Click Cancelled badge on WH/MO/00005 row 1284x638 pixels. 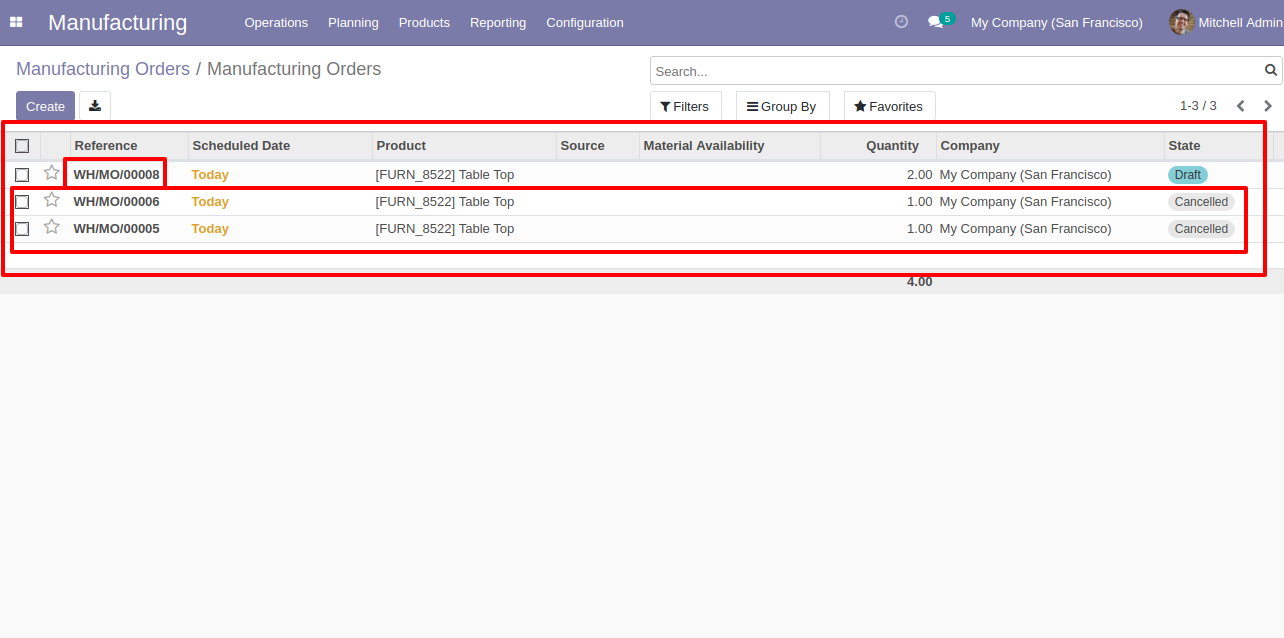[1201, 229]
